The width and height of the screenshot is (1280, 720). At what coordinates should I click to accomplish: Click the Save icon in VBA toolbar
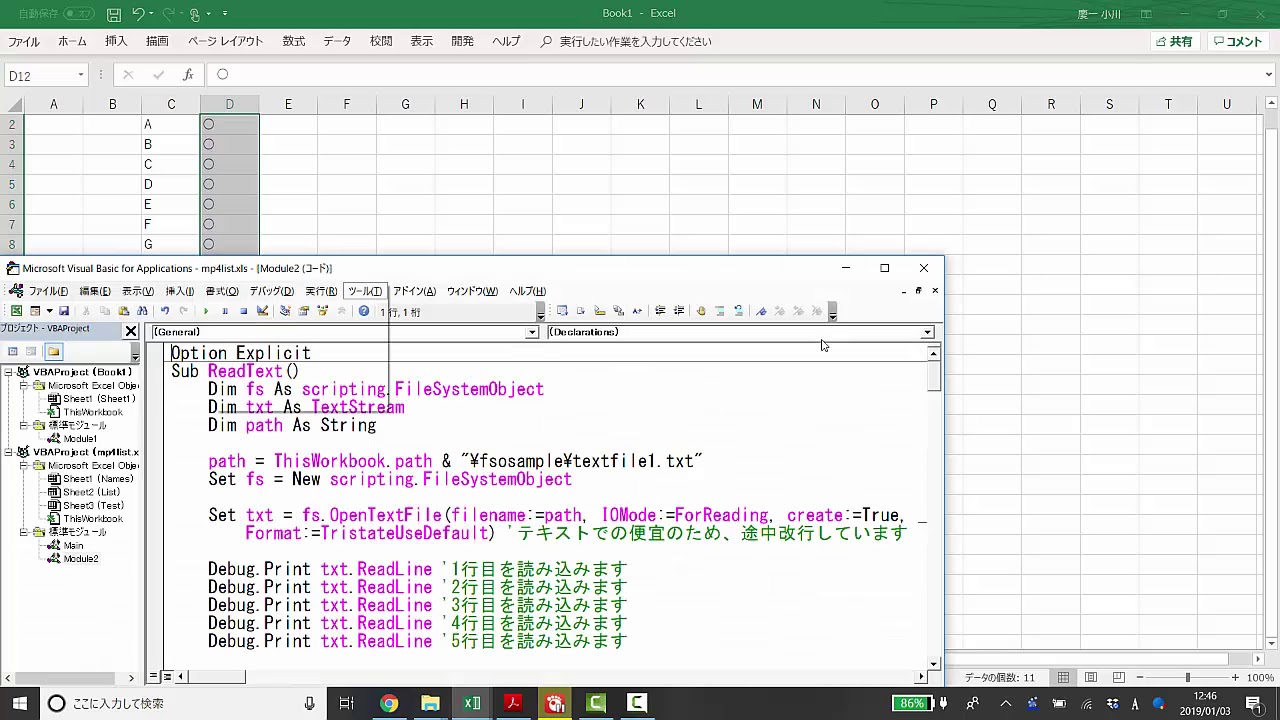64,311
